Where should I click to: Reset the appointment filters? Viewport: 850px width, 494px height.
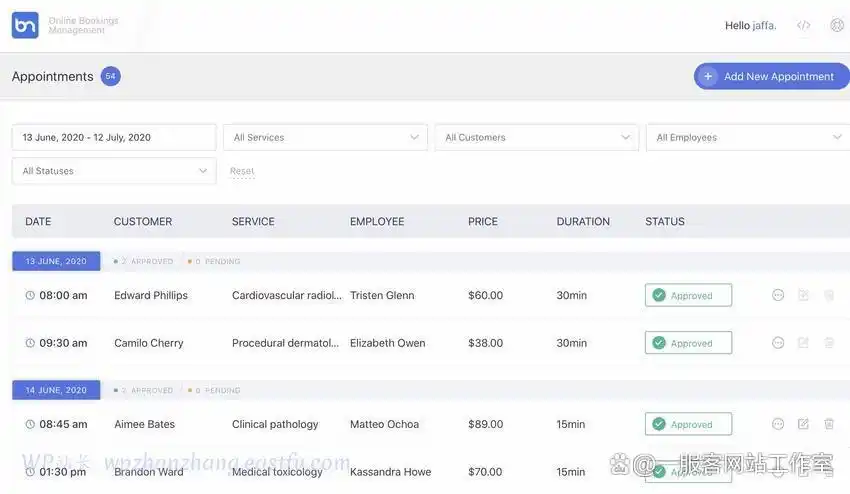(x=242, y=171)
